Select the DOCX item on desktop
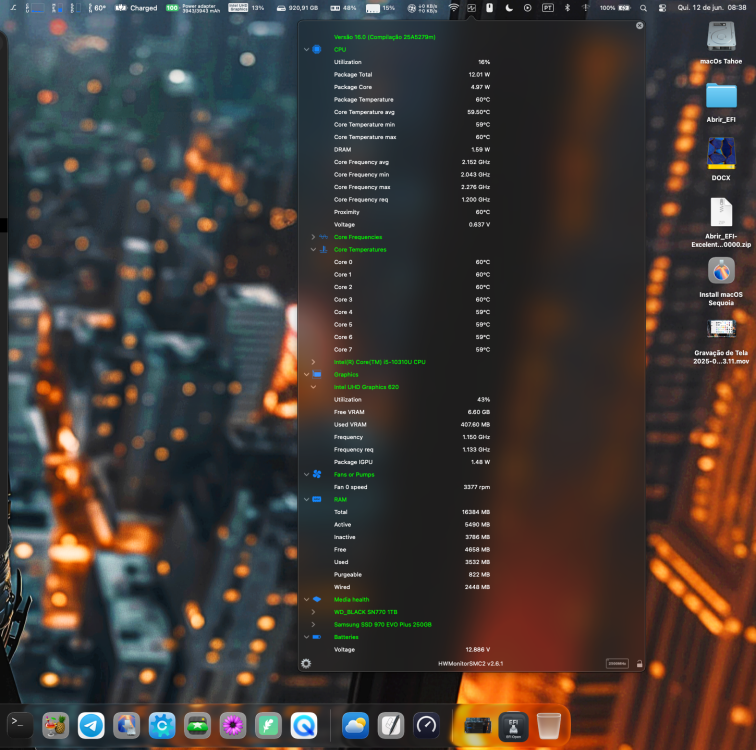Screen dimensions: 756x750 (x=721, y=159)
